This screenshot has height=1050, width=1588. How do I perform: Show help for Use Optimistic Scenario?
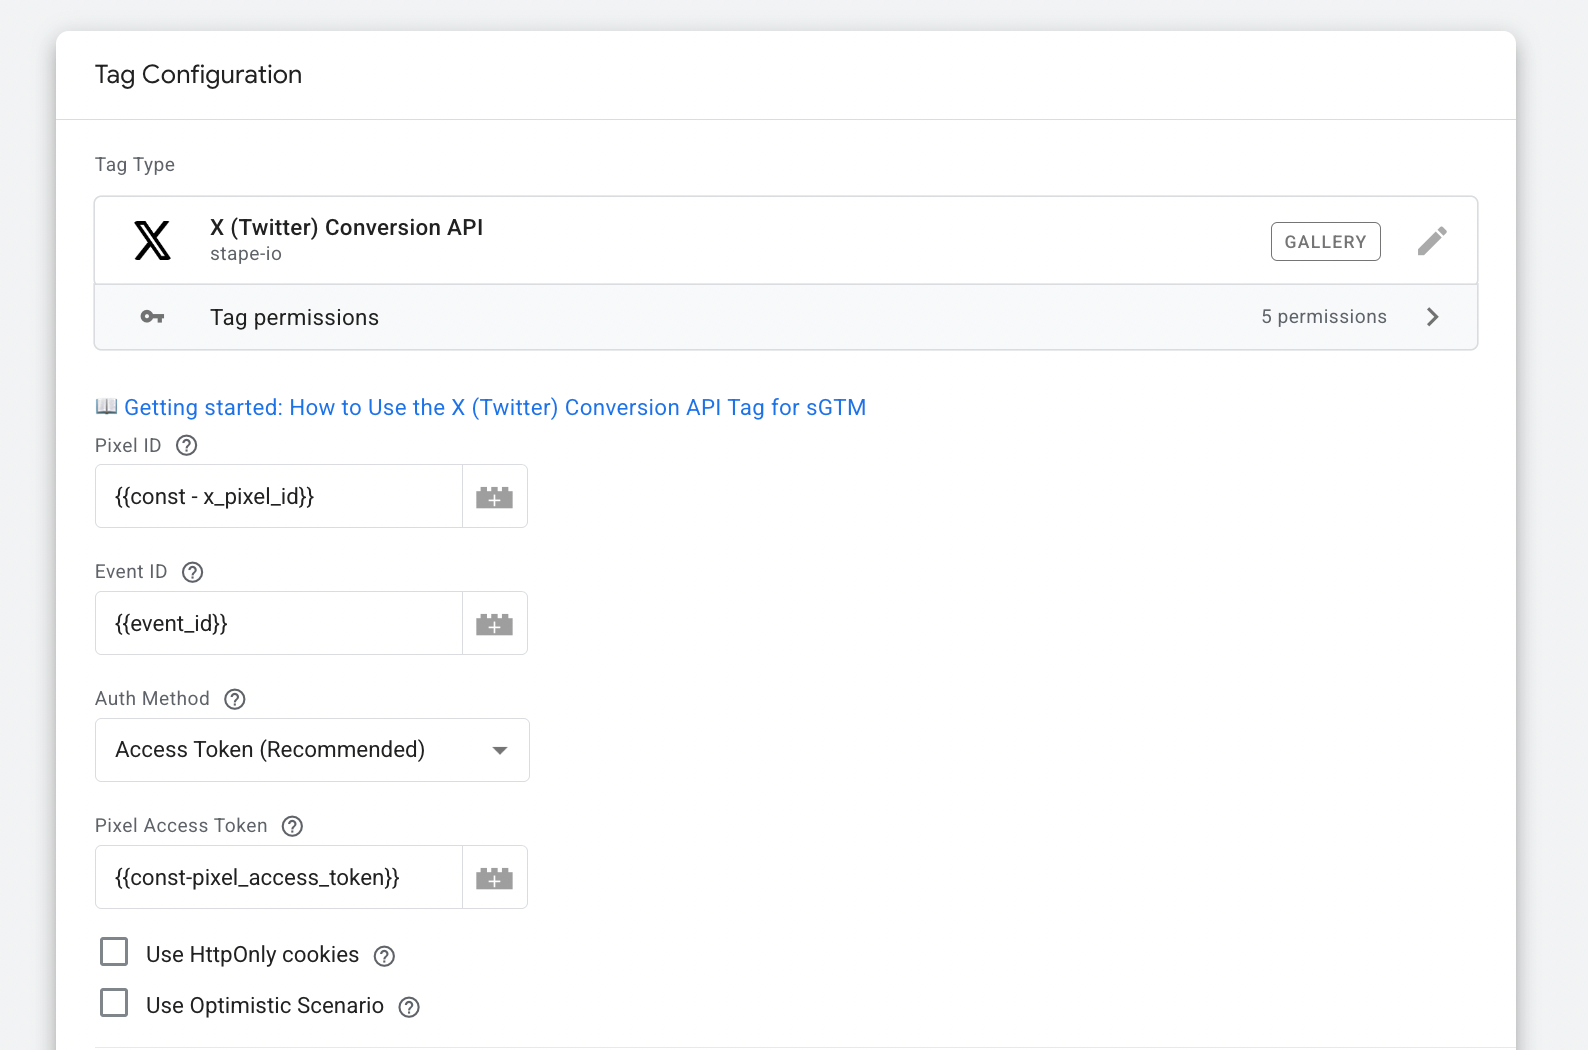[409, 1007]
